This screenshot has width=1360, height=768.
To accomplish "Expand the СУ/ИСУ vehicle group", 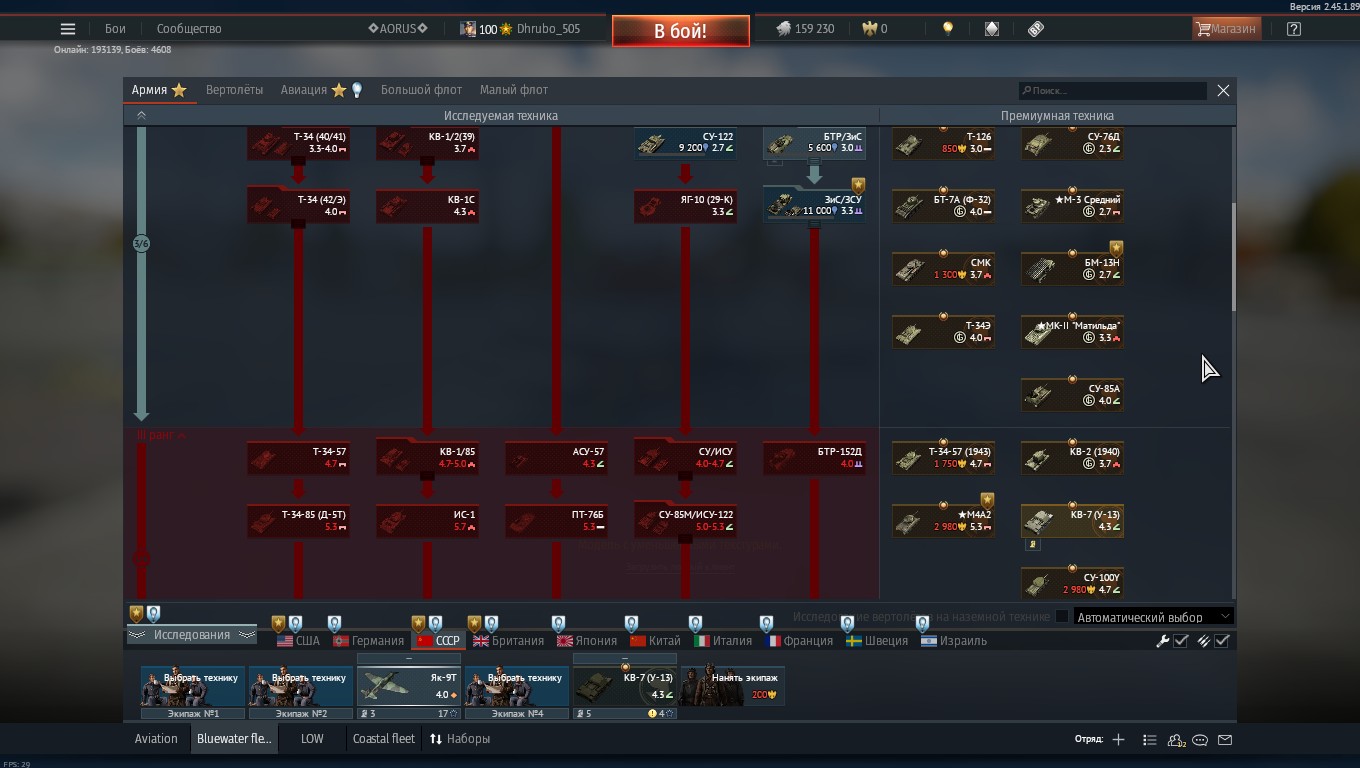I will [685, 457].
